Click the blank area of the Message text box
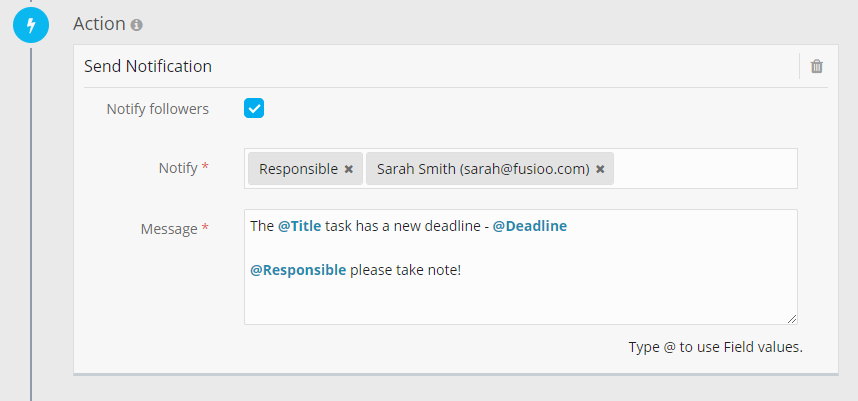This screenshot has height=401, width=858. pyautogui.click(x=520, y=298)
